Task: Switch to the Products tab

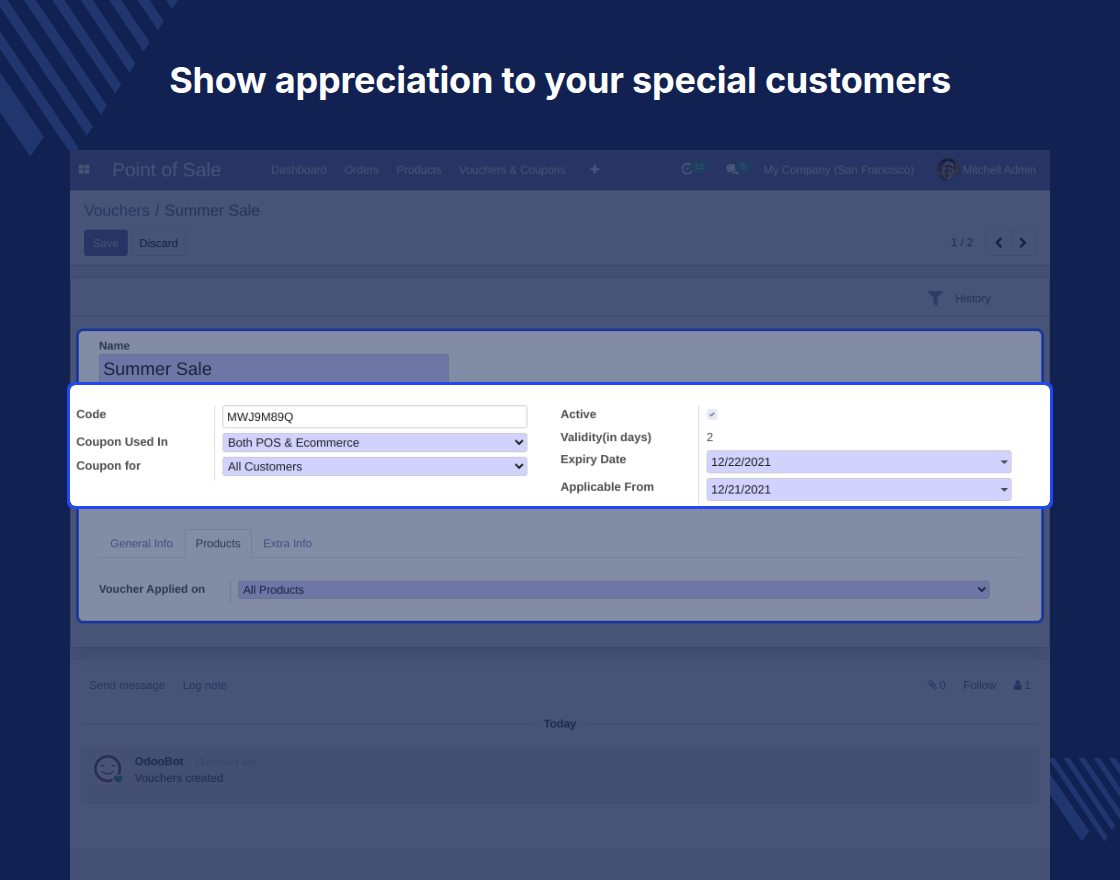Action: click(218, 544)
